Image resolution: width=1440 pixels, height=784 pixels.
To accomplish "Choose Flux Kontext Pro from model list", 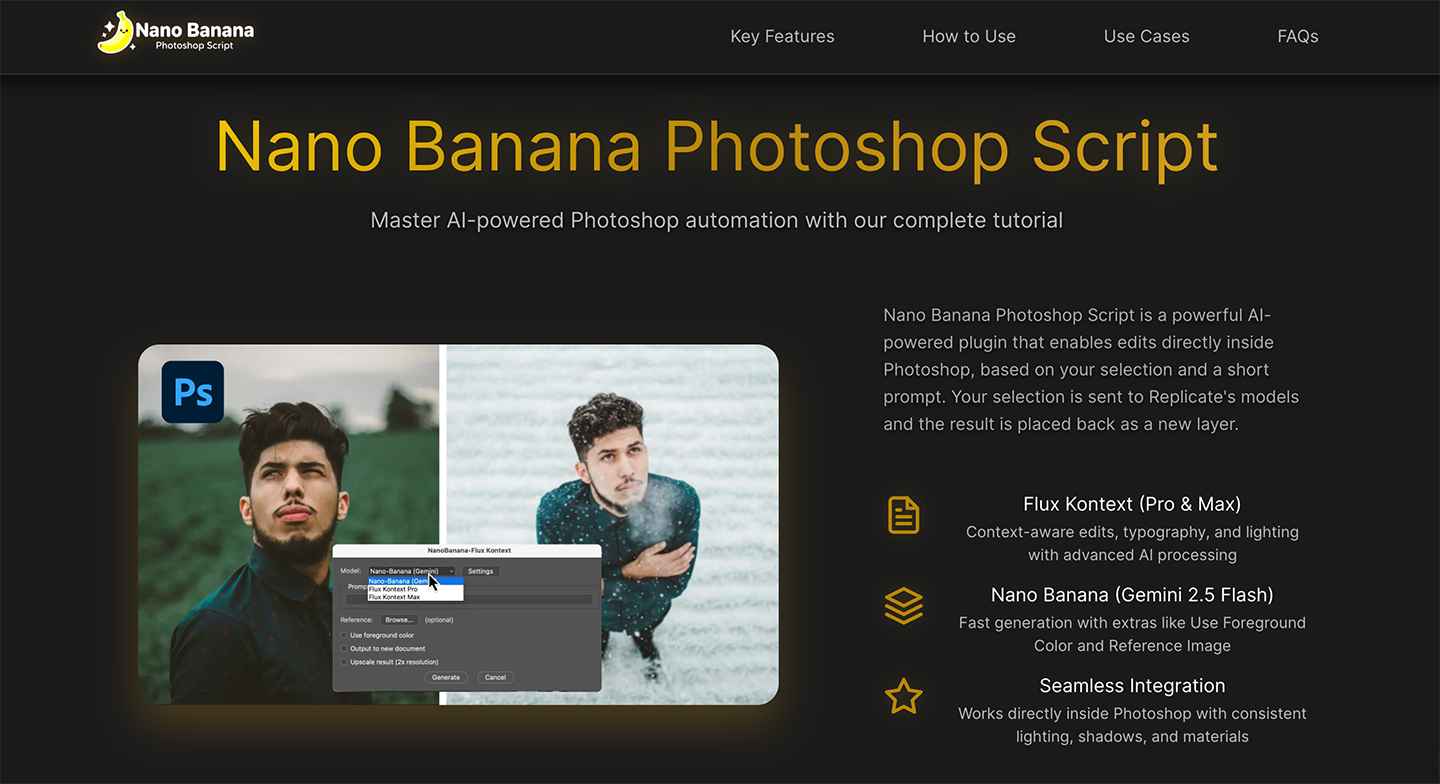I will click(394, 589).
